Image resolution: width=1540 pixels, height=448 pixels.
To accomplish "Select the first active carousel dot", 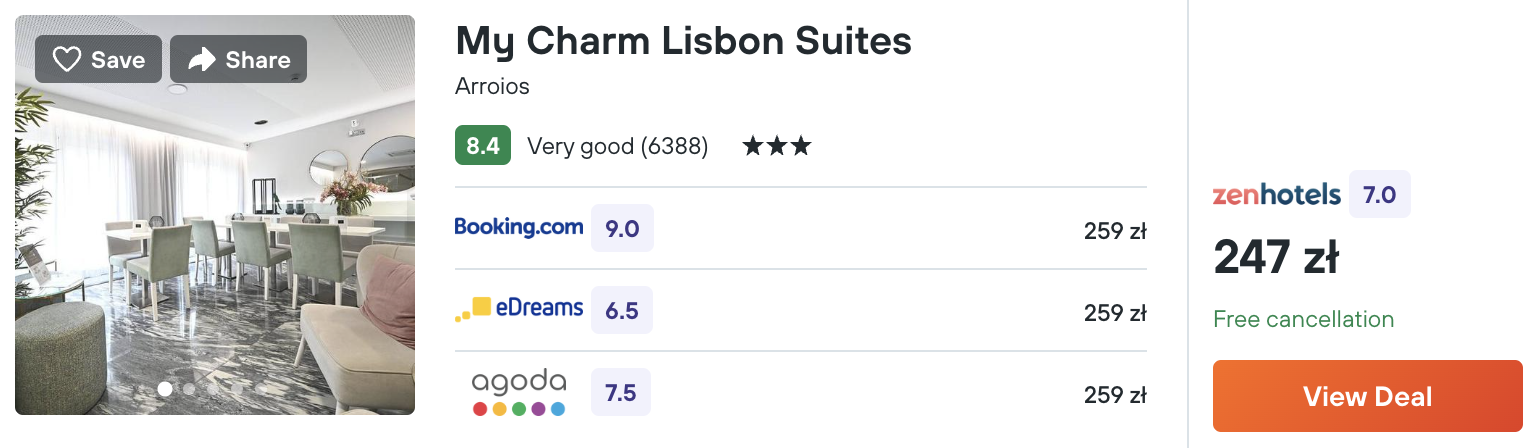I will [165, 389].
